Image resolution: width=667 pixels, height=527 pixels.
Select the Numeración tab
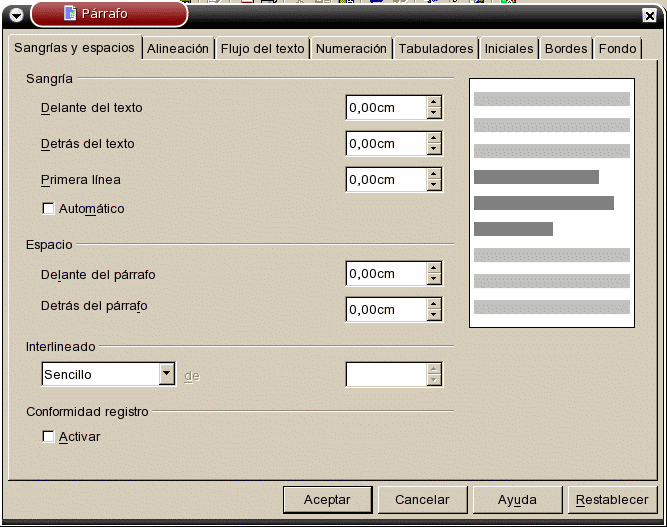pyautogui.click(x=351, y=49)
